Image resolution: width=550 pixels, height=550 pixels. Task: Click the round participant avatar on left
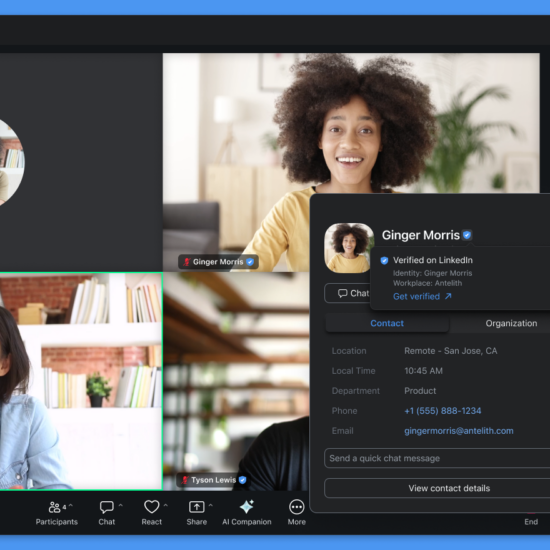coord(11,162)
